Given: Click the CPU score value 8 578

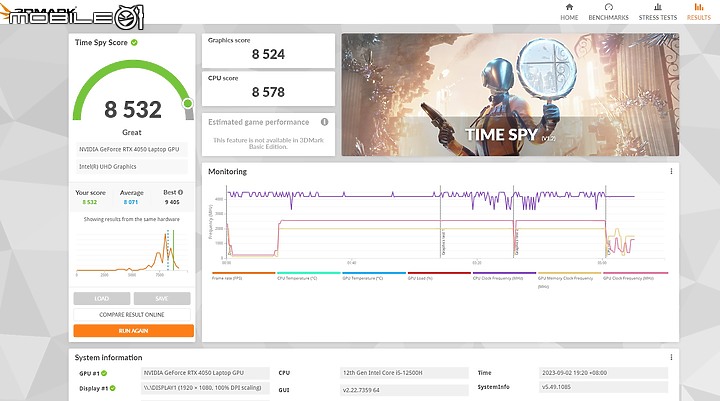Looking at the screenshot, I should [268, 92].
